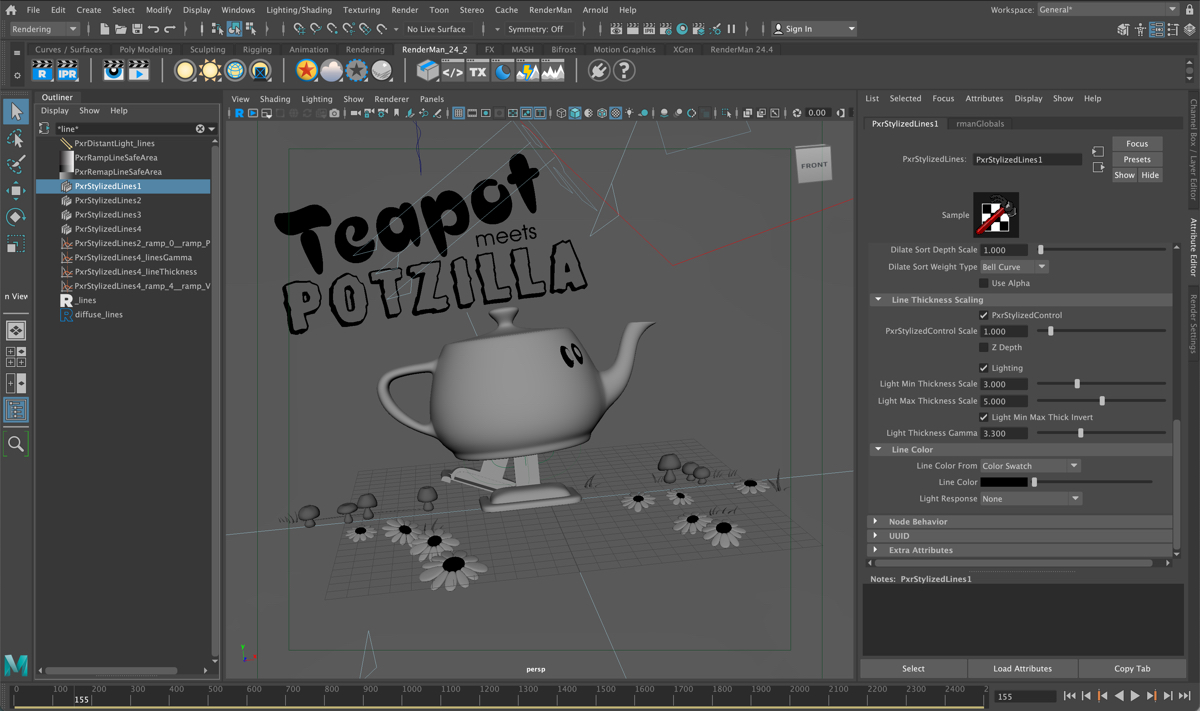Click the cloud dome light shelf icon
The width and height of the screenshot is (1200, 711).
[x=333, y=70]
